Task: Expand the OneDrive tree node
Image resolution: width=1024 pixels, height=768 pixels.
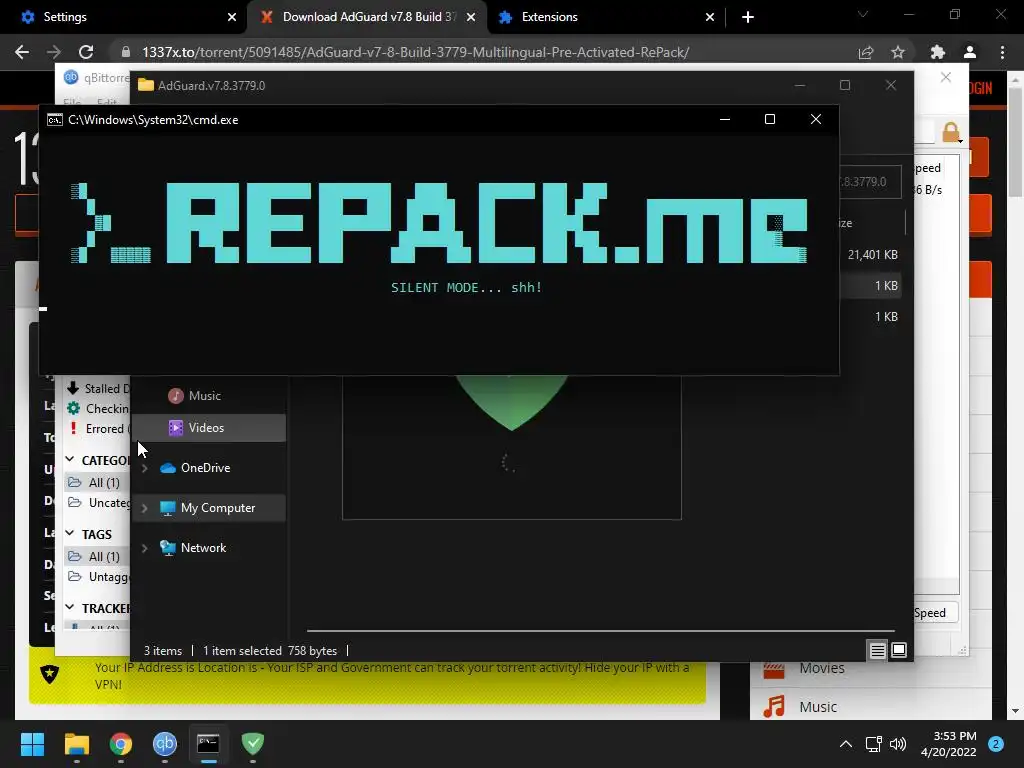Action: (144, 468)
